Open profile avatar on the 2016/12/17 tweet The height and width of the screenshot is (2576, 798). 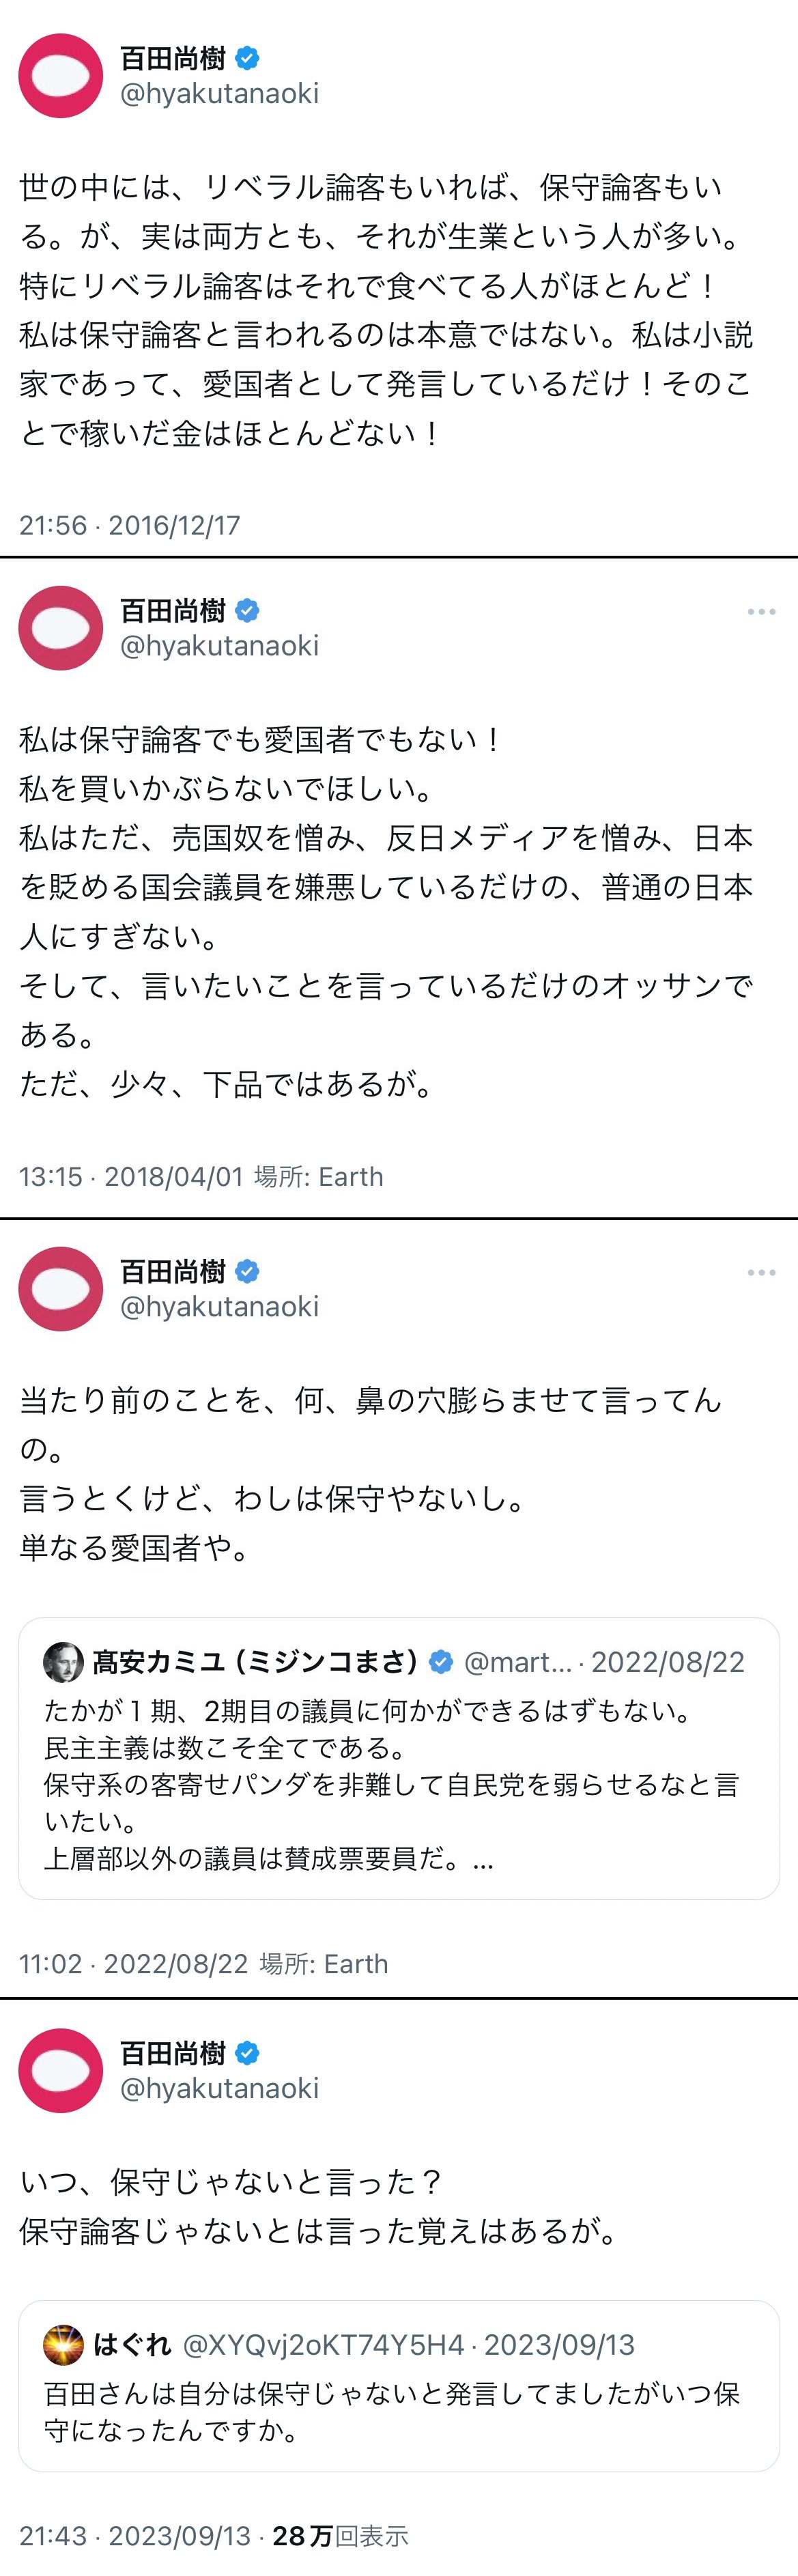(x=61, y=76)
